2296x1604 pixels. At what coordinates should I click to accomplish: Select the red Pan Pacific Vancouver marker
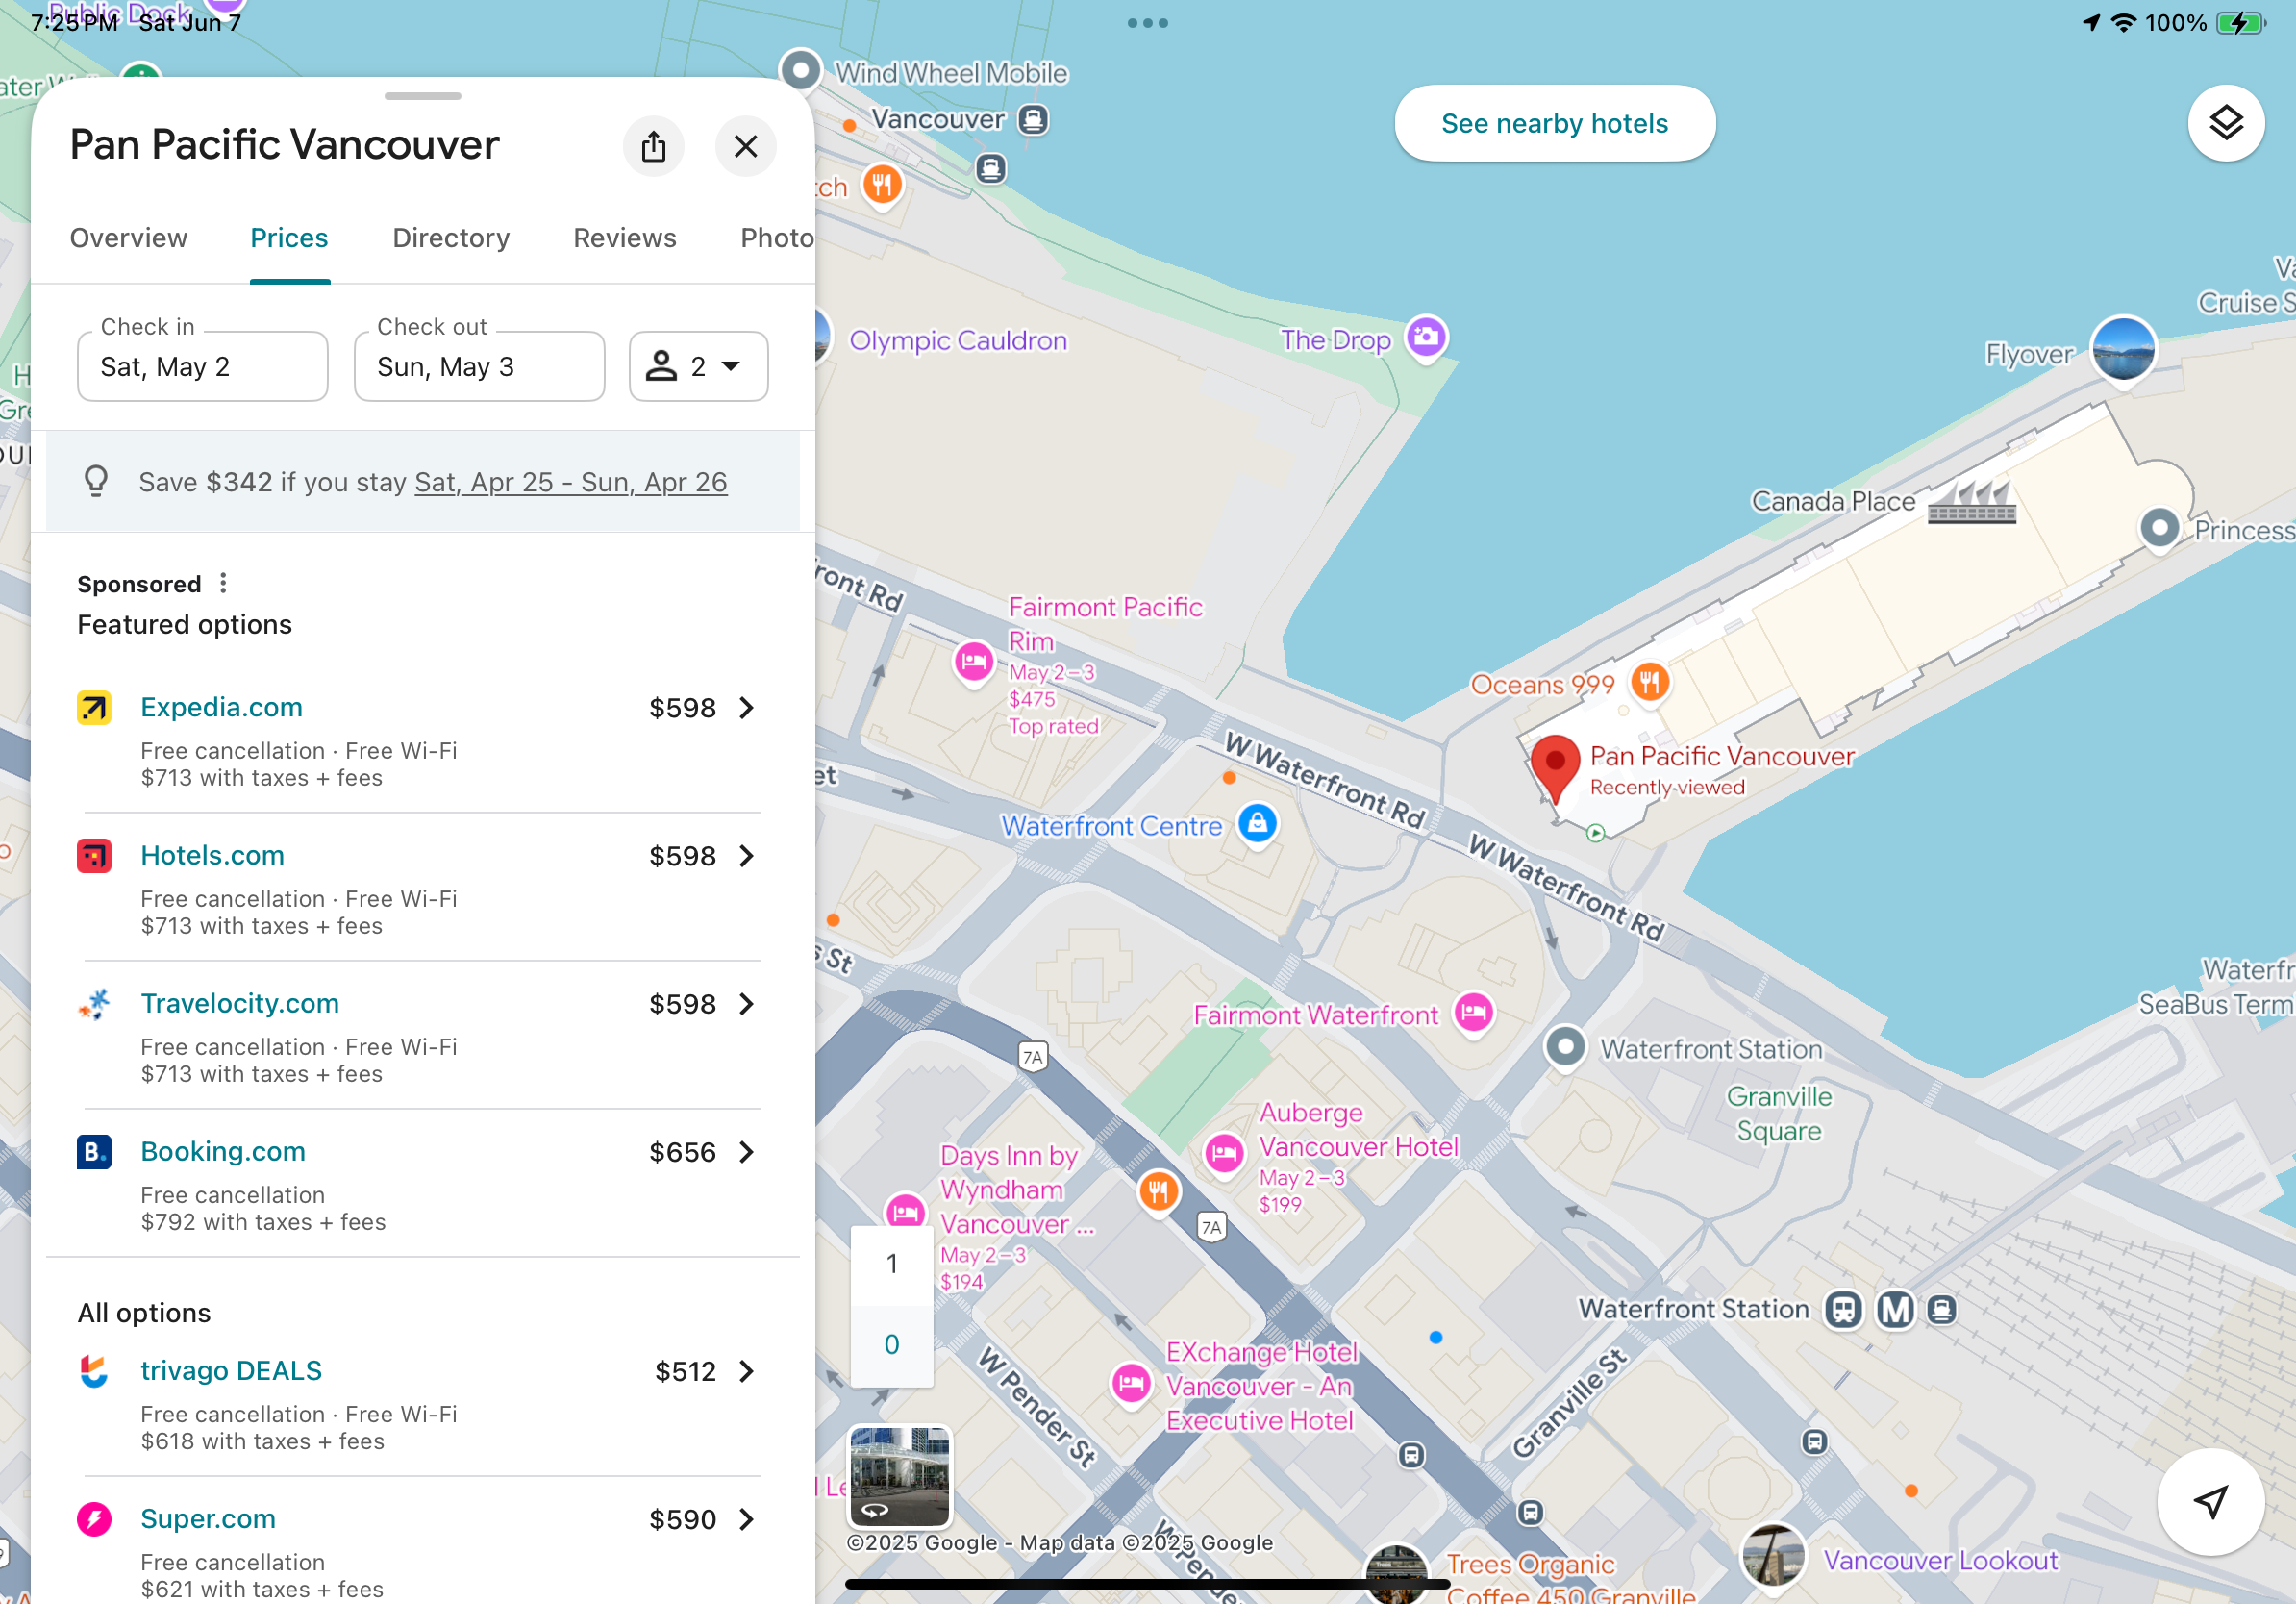pyautogui.click(x=1555, y=768)
